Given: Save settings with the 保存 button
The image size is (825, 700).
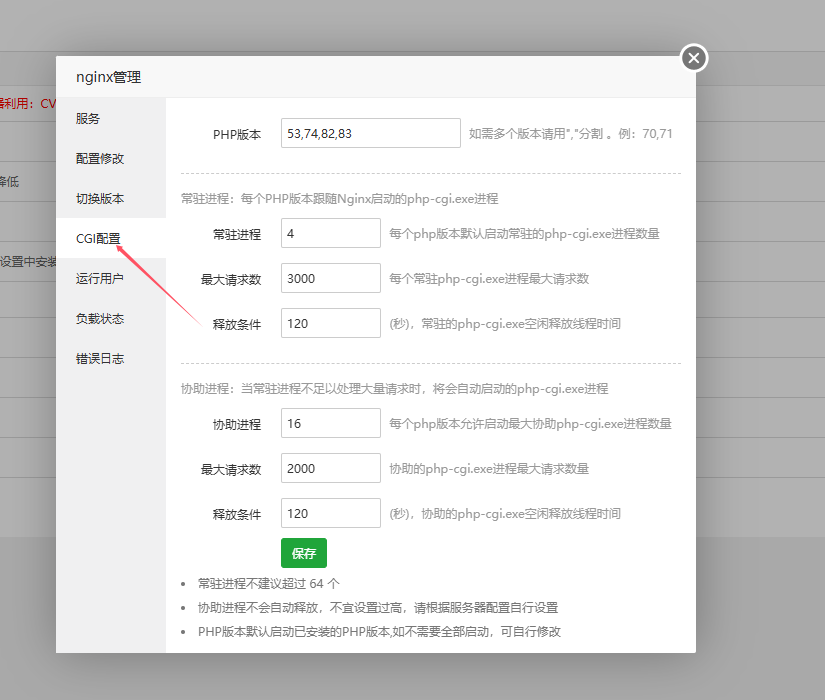Looking at the screenshot, I should (304, 553).
